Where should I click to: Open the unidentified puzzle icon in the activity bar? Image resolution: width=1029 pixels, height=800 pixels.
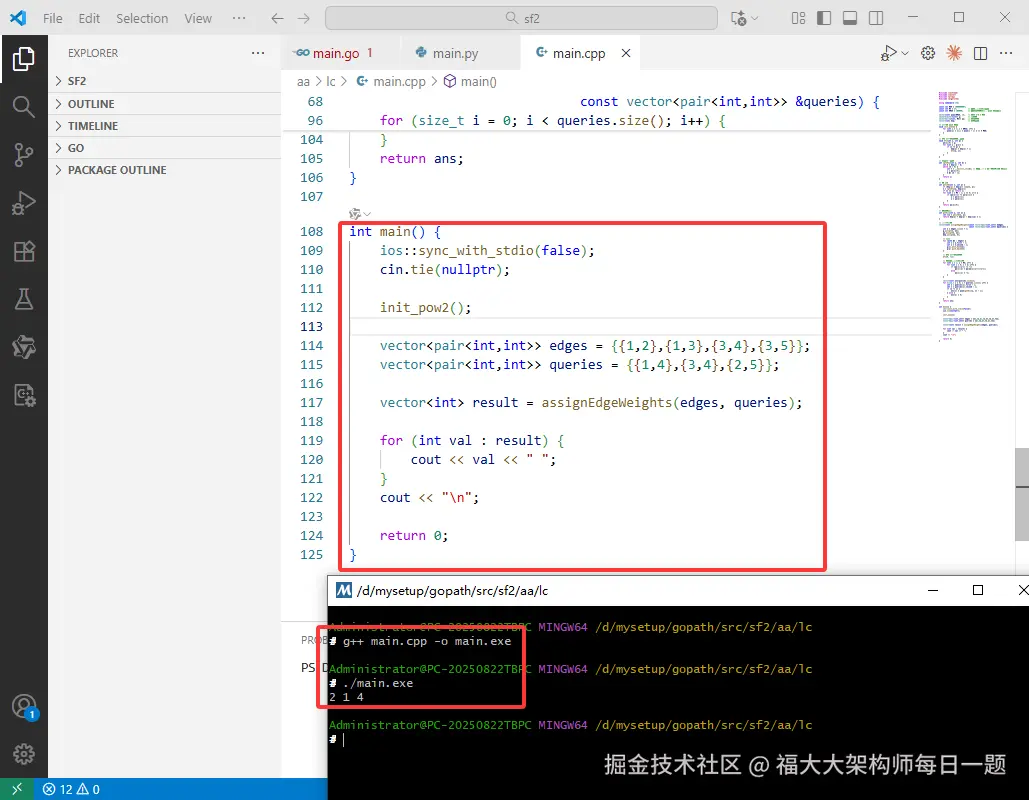tap(24, 347)
